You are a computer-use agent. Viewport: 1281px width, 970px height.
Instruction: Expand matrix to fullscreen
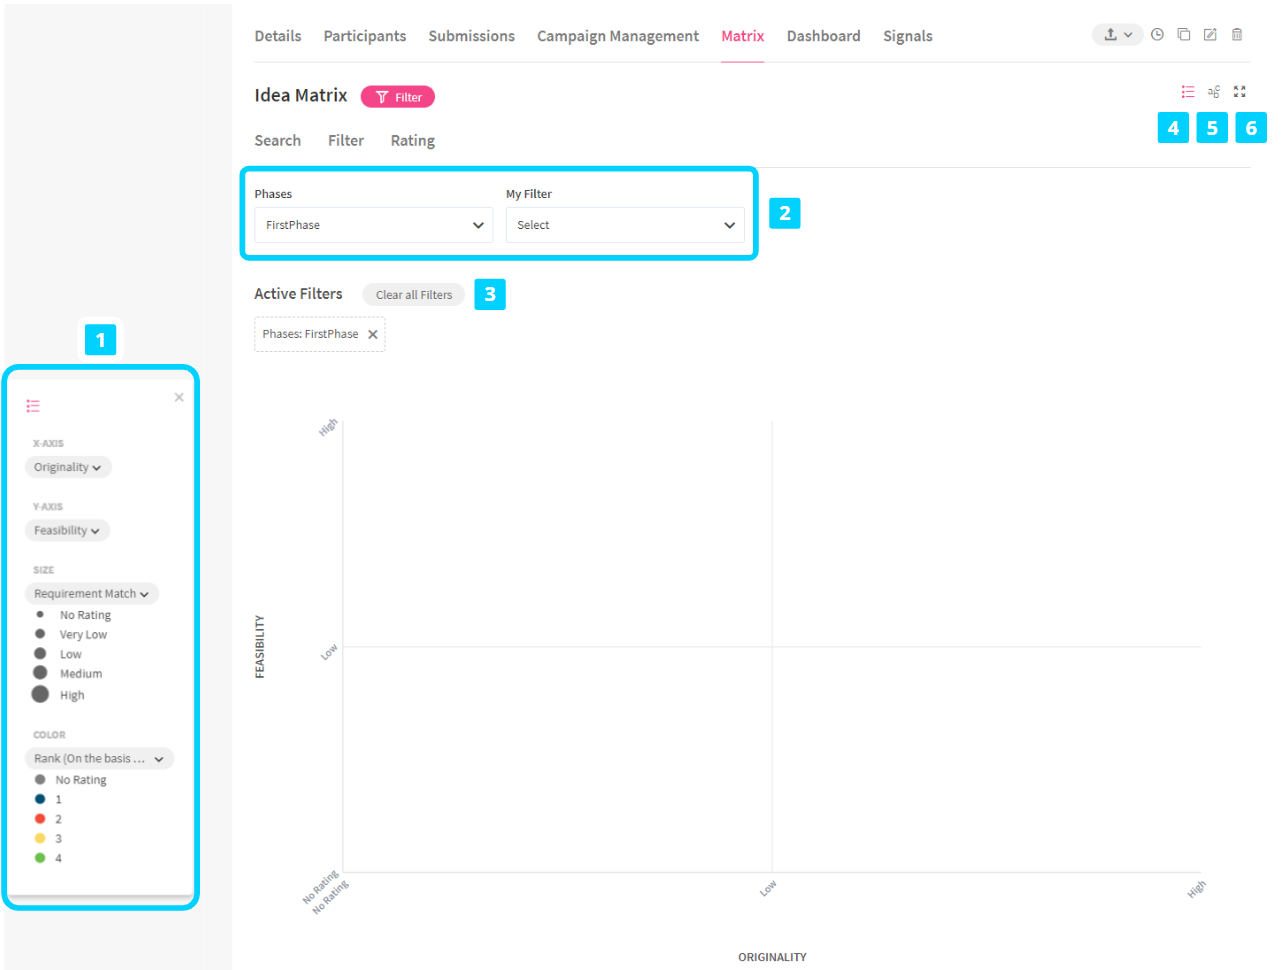click(x=1240, y=92)
